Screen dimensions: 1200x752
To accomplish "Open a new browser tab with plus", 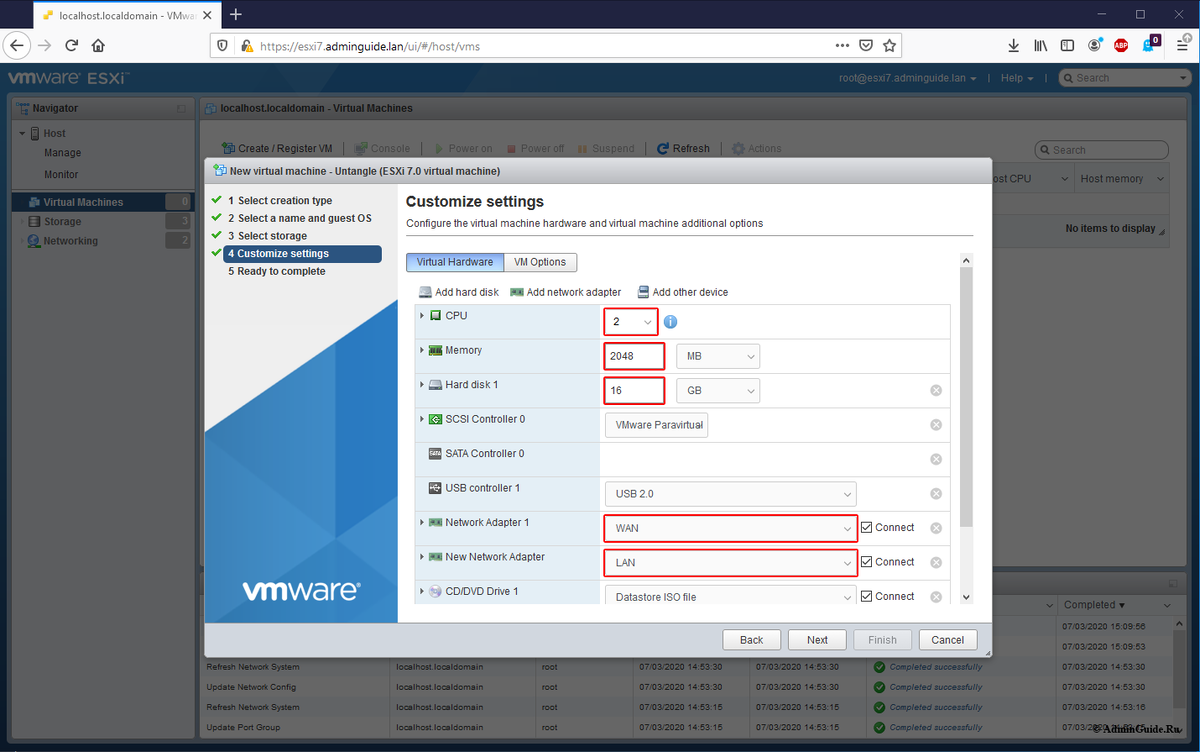I will 236,14.
